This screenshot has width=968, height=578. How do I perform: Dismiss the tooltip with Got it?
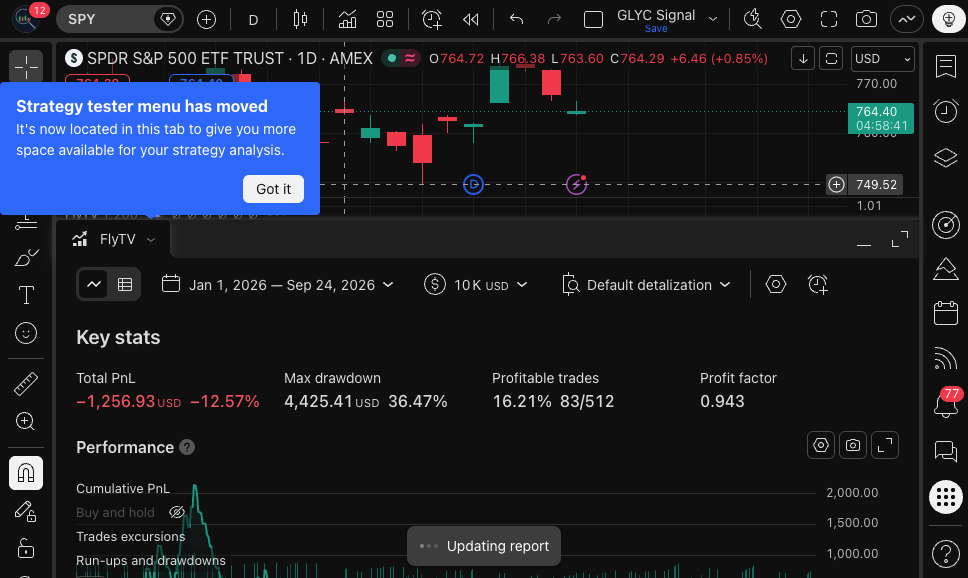(273, 189)
